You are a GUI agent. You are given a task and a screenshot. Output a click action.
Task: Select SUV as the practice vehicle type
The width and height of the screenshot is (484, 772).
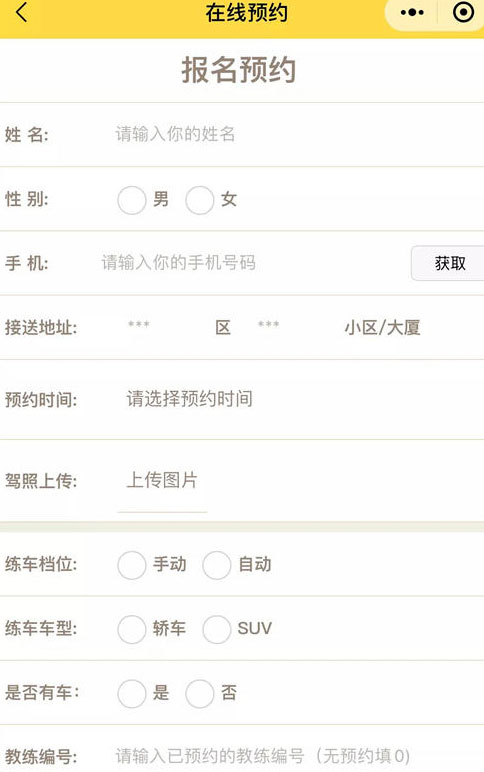pos(216,629)
